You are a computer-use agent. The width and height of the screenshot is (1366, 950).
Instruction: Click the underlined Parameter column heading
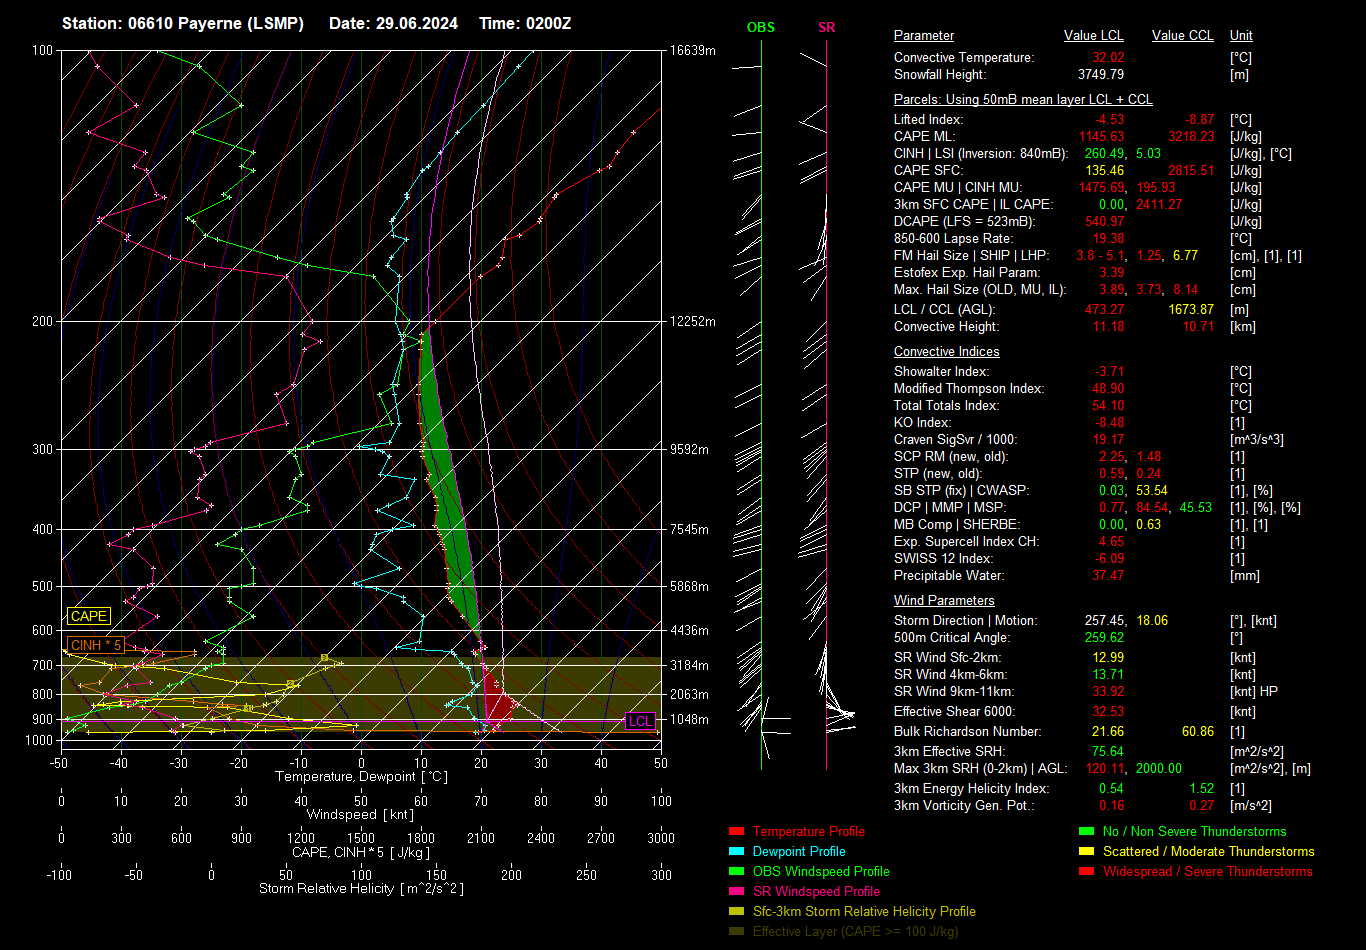pyautogui.click(x=923, y=36)
